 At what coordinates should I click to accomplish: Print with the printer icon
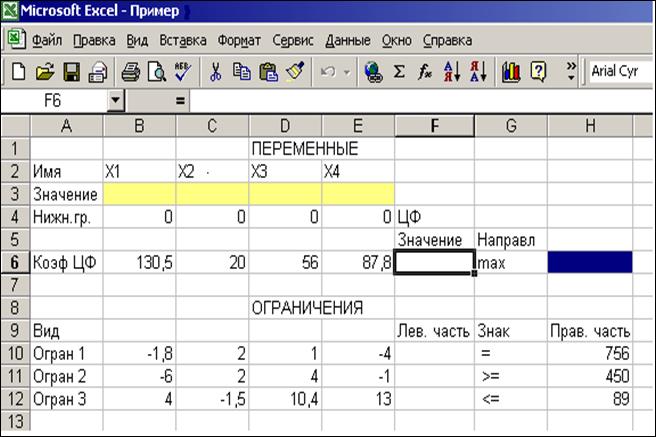point(131,72)
